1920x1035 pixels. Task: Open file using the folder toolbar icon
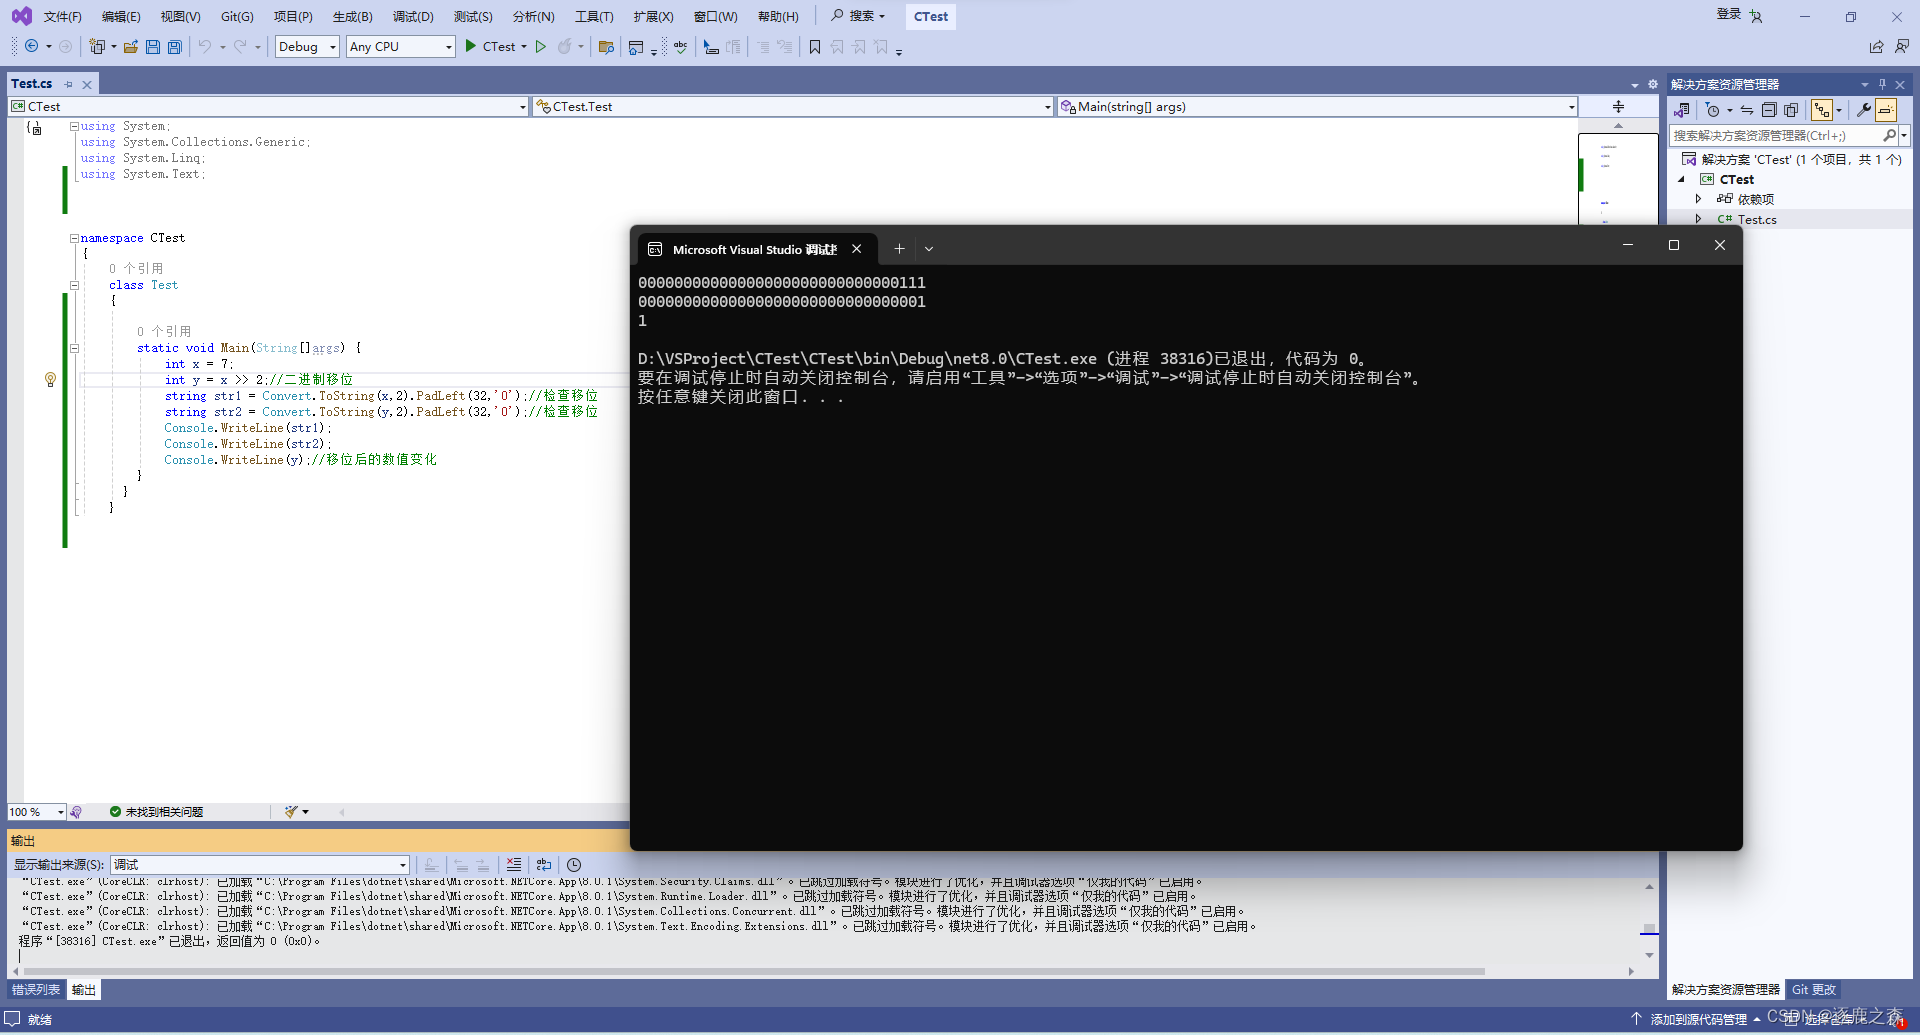tap(131, 46)
